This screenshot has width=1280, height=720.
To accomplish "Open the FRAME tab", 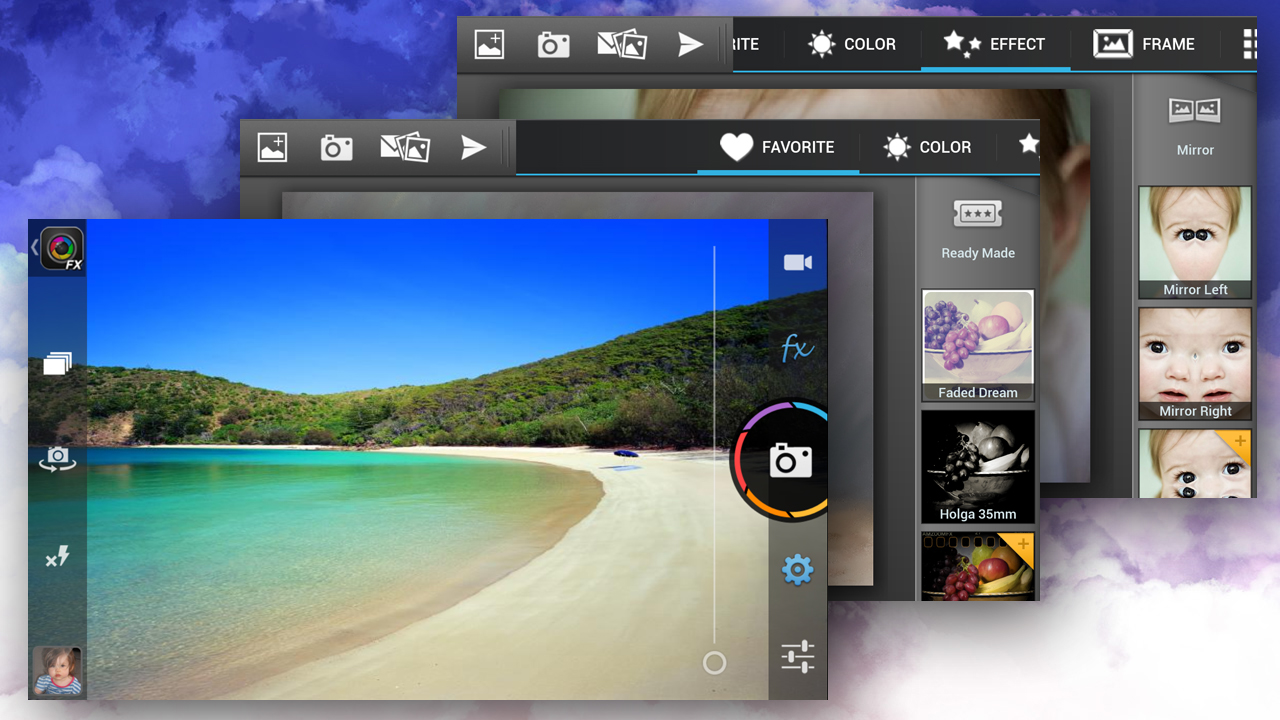I will [1145, 44].
